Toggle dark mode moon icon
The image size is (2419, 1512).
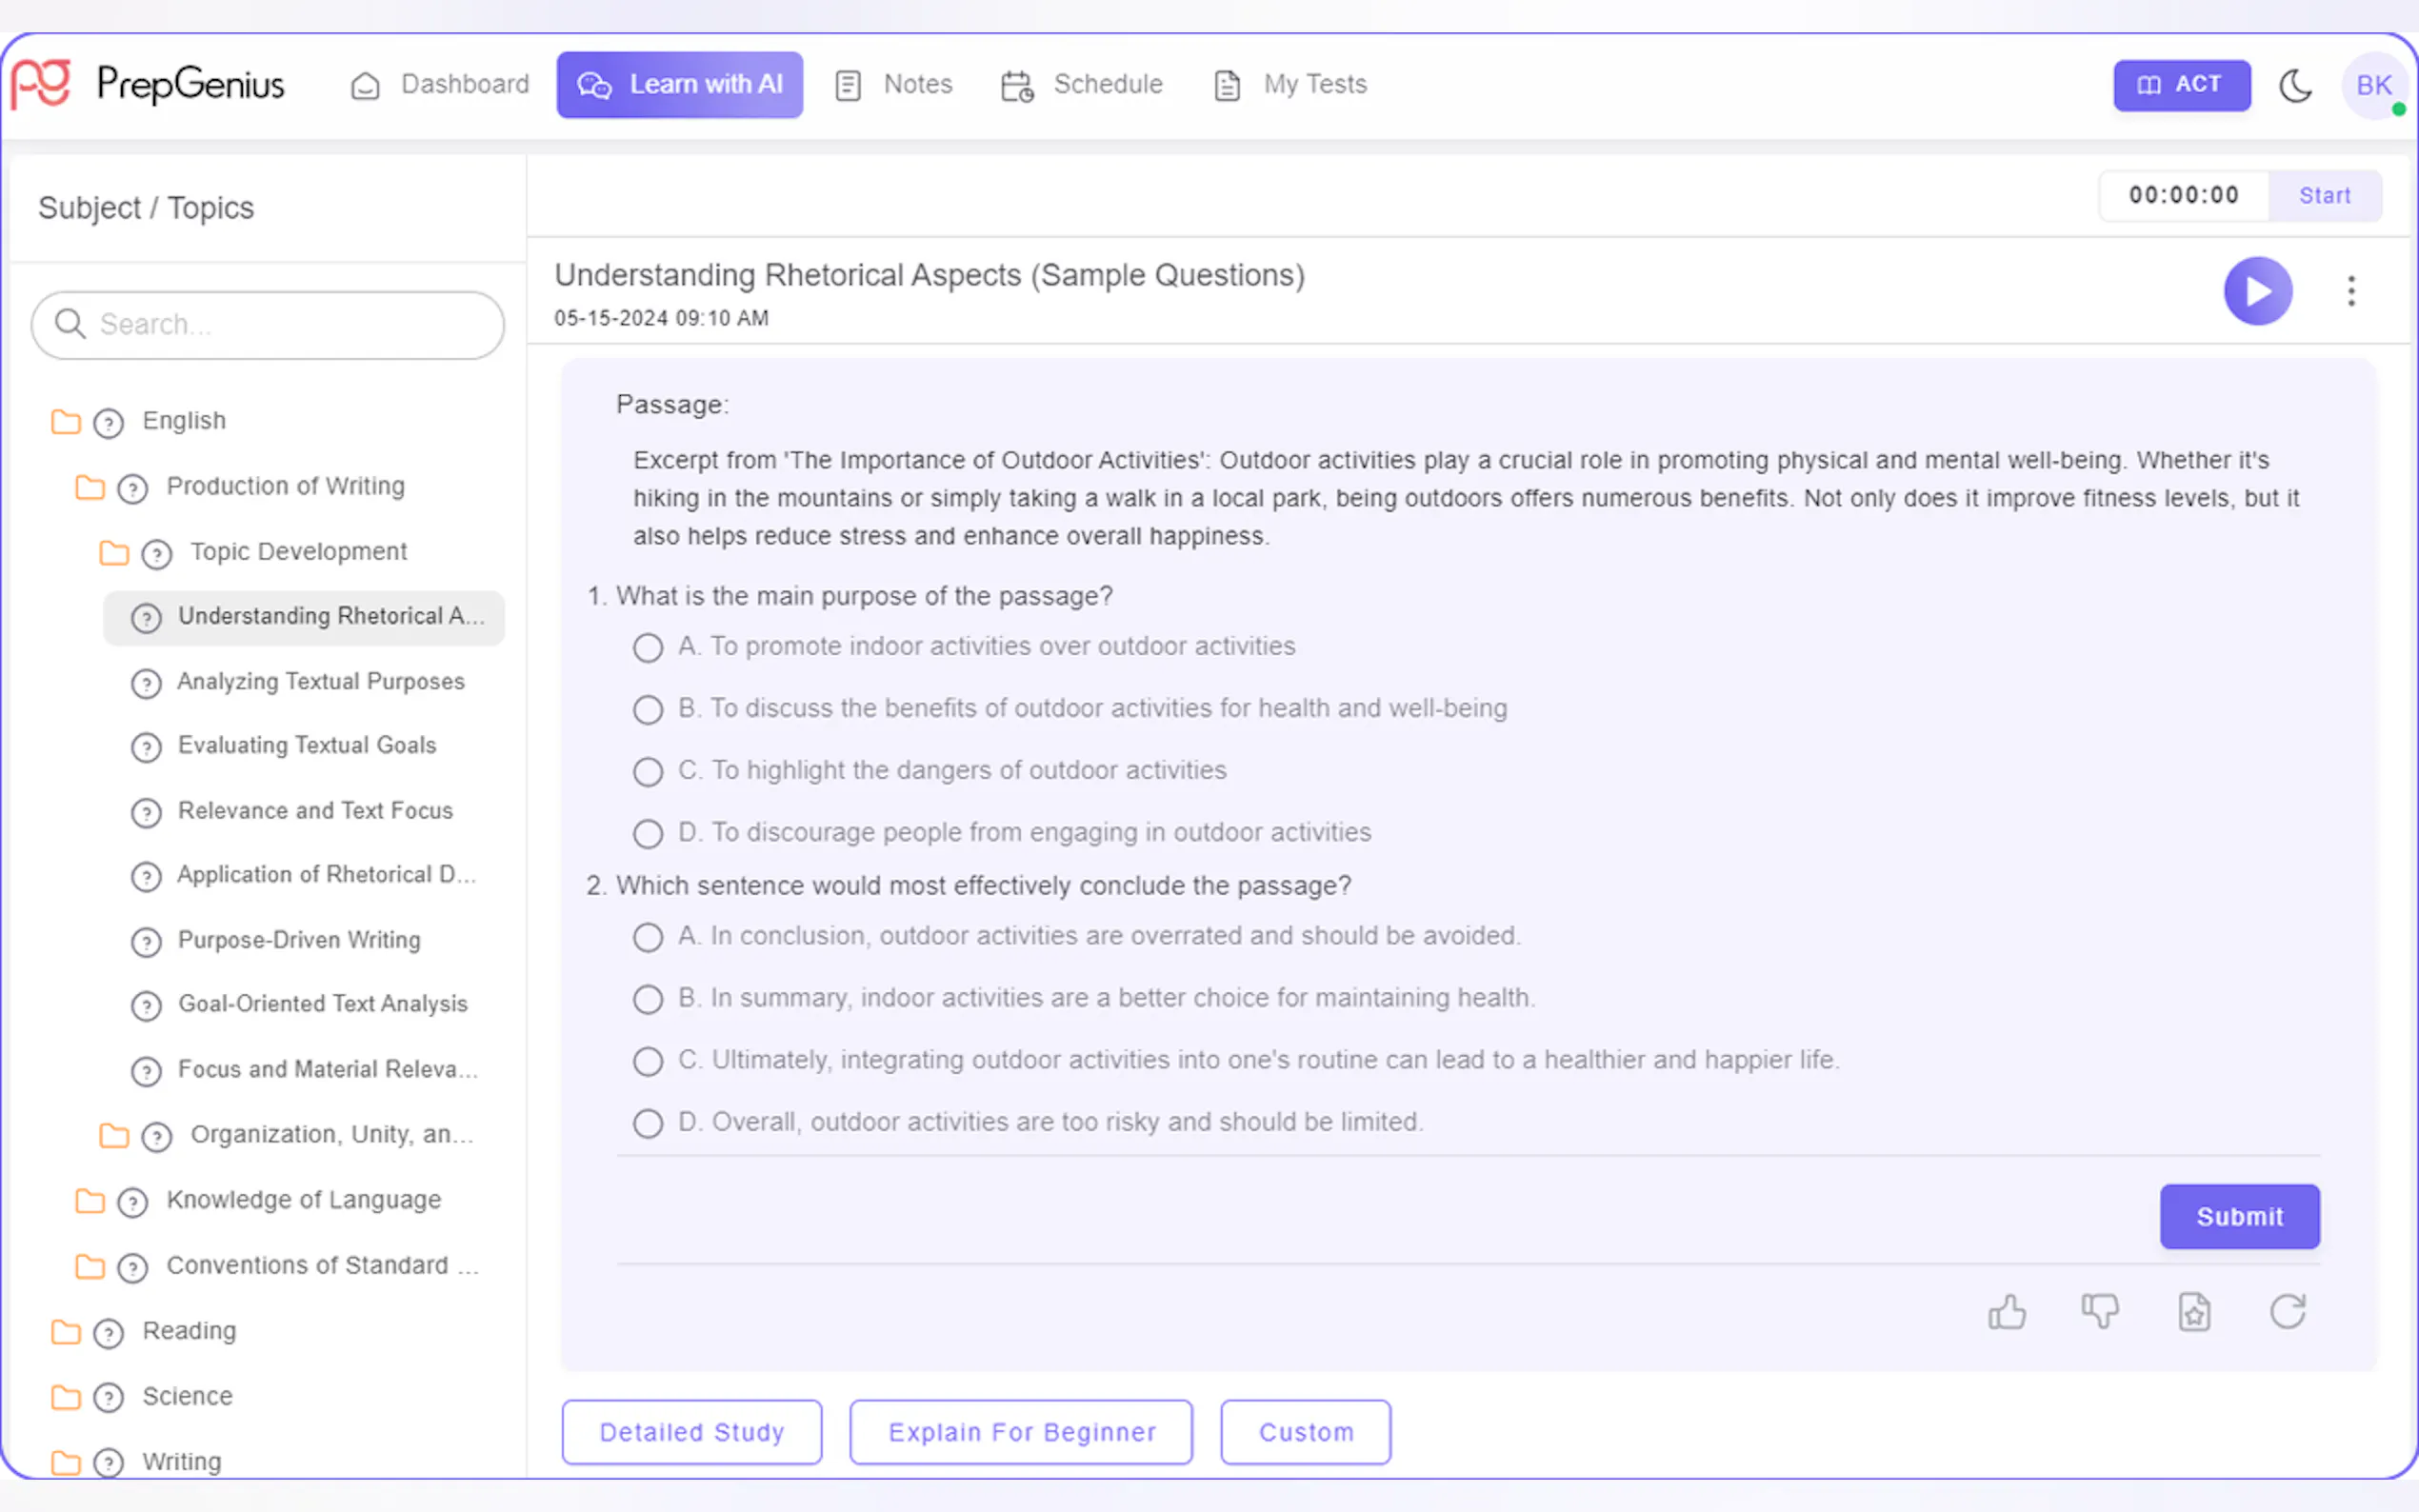point(2296,85)
